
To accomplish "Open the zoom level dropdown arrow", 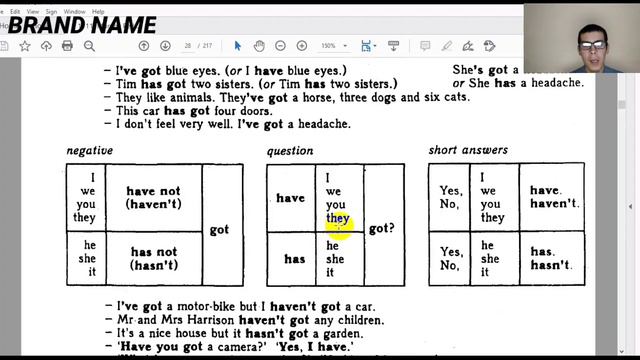I will coord(345,46).
